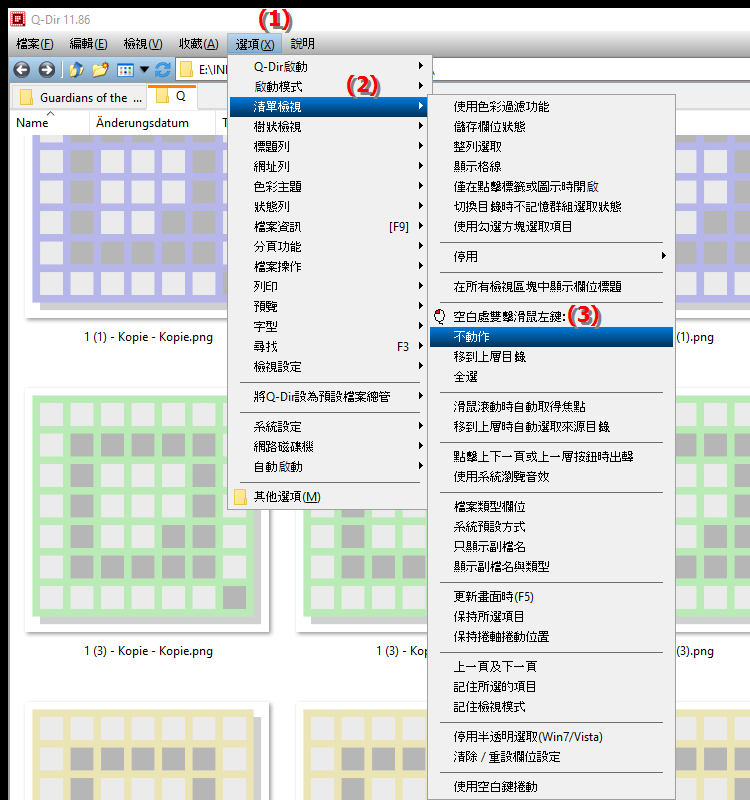750x800 pixels.
Task: Click the 選項(X) menu
Action: click(x=255, y=44)
